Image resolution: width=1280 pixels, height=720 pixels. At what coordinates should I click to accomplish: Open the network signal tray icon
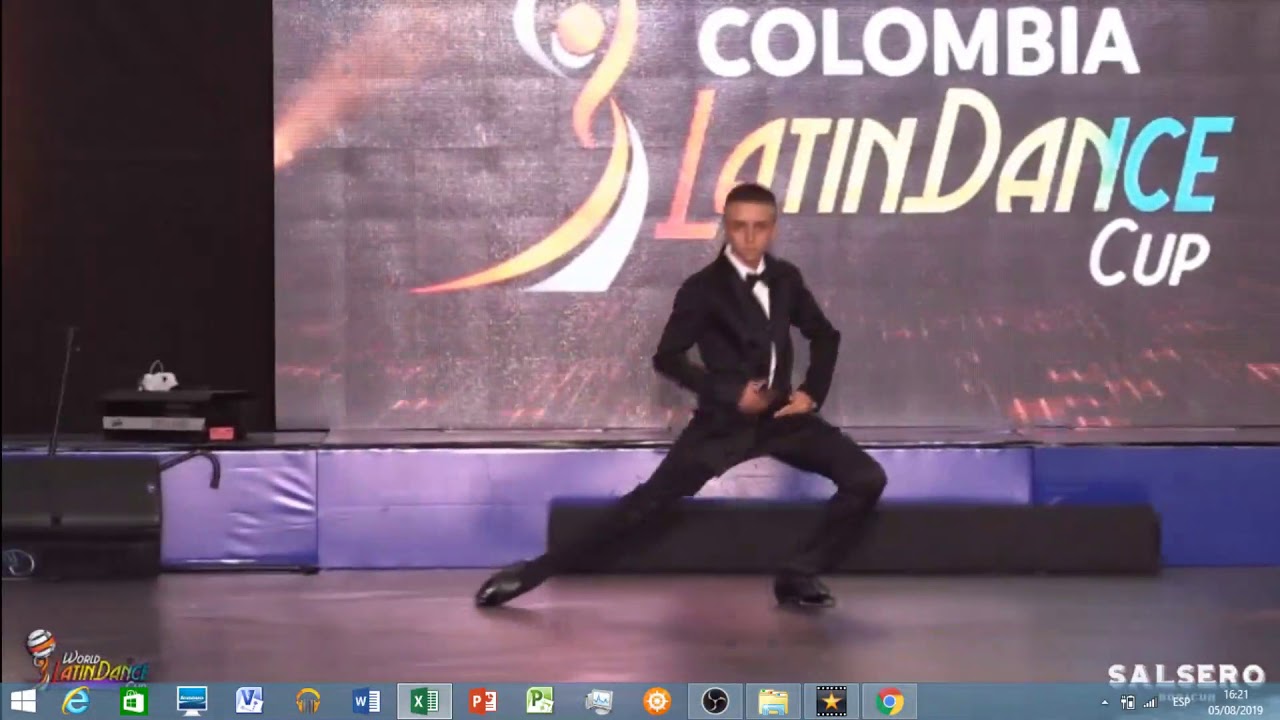point(1150,702)
